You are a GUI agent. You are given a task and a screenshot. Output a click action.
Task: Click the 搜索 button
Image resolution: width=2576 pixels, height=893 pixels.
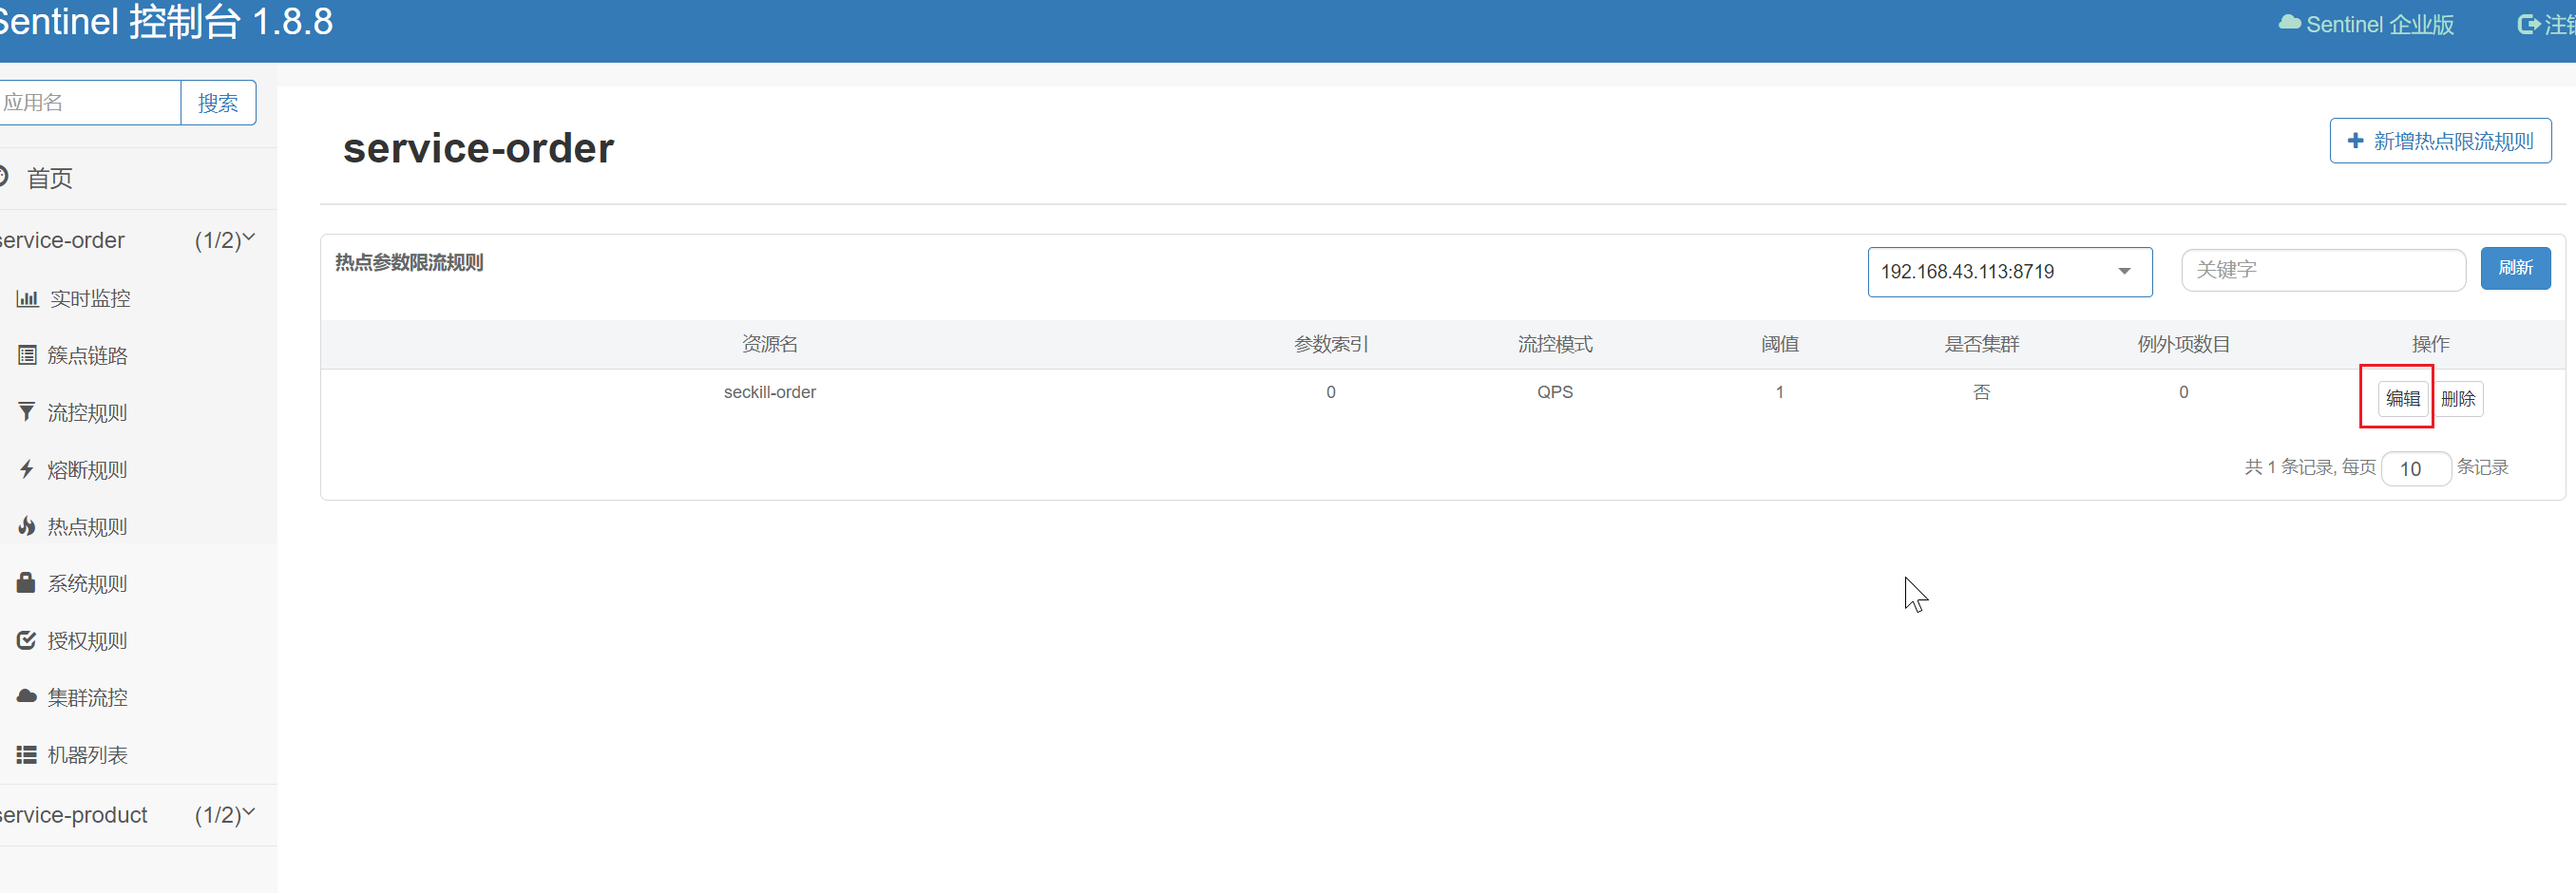click(218, 102)
